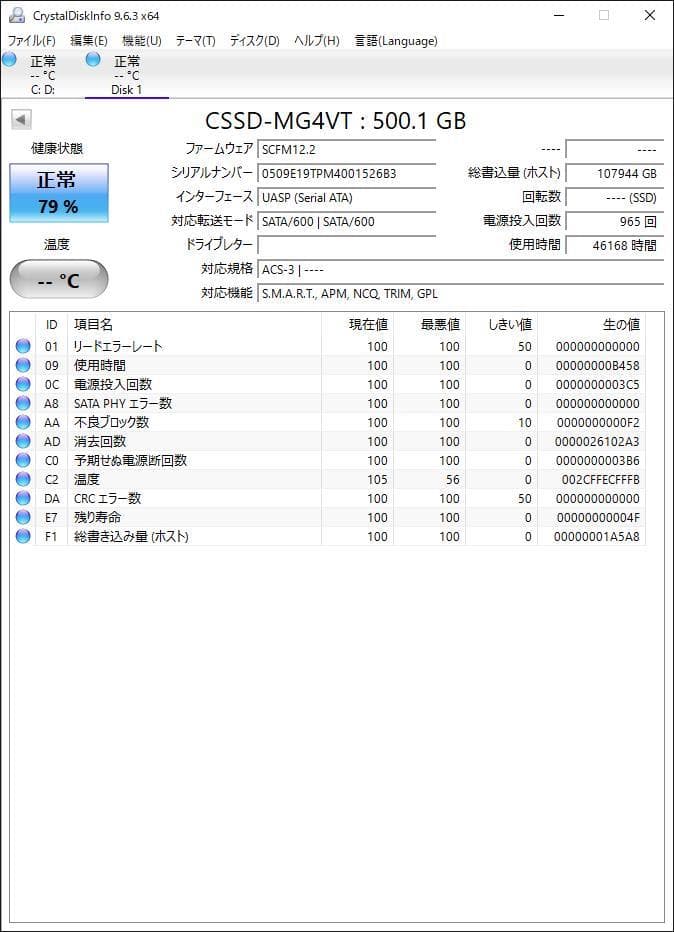Click the row name 消去回数
Screen dimensions: 674x932
pyautogui.click(x=99, y=441)
